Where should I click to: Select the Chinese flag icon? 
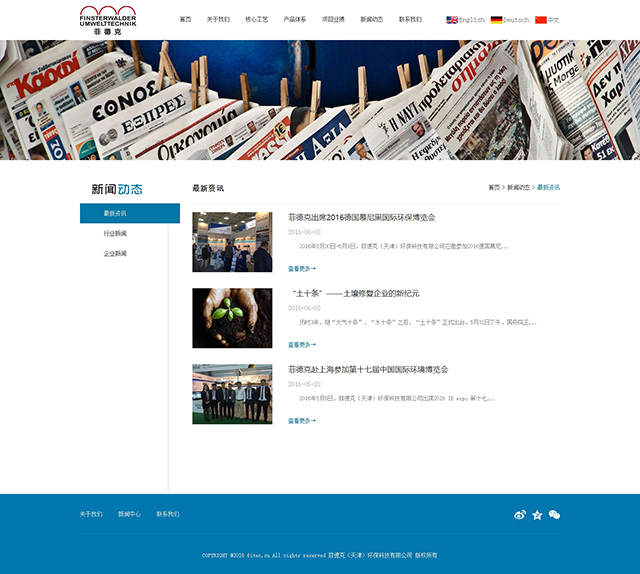(541, 20)
